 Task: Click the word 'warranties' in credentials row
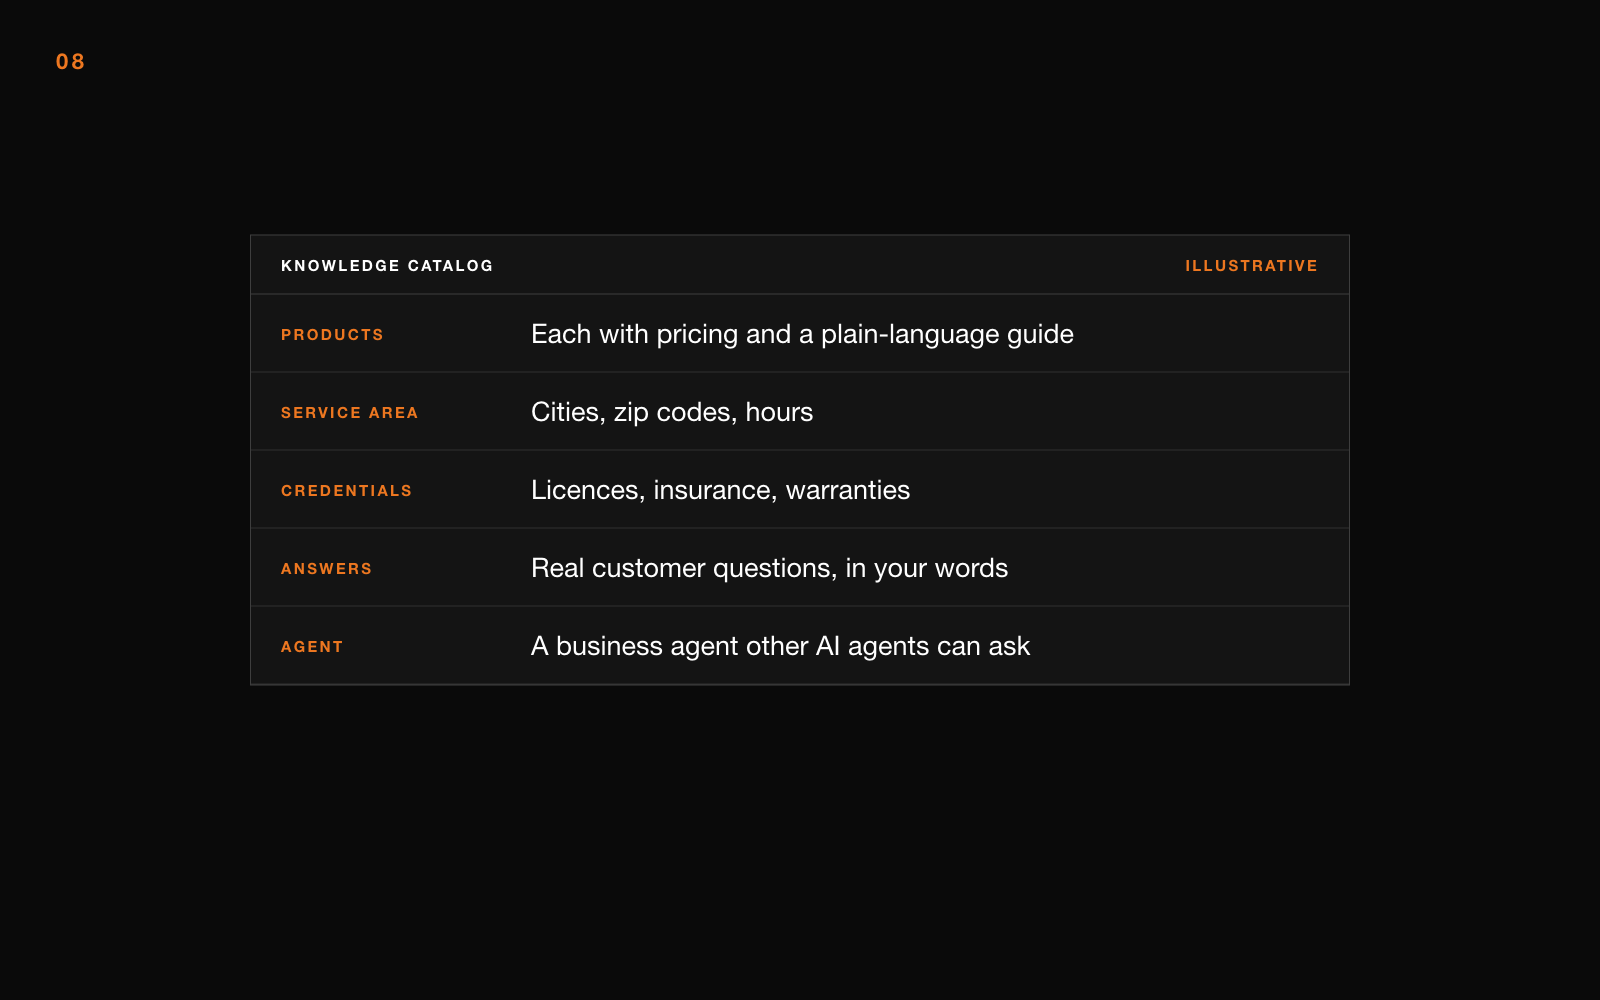pos(848,490)
